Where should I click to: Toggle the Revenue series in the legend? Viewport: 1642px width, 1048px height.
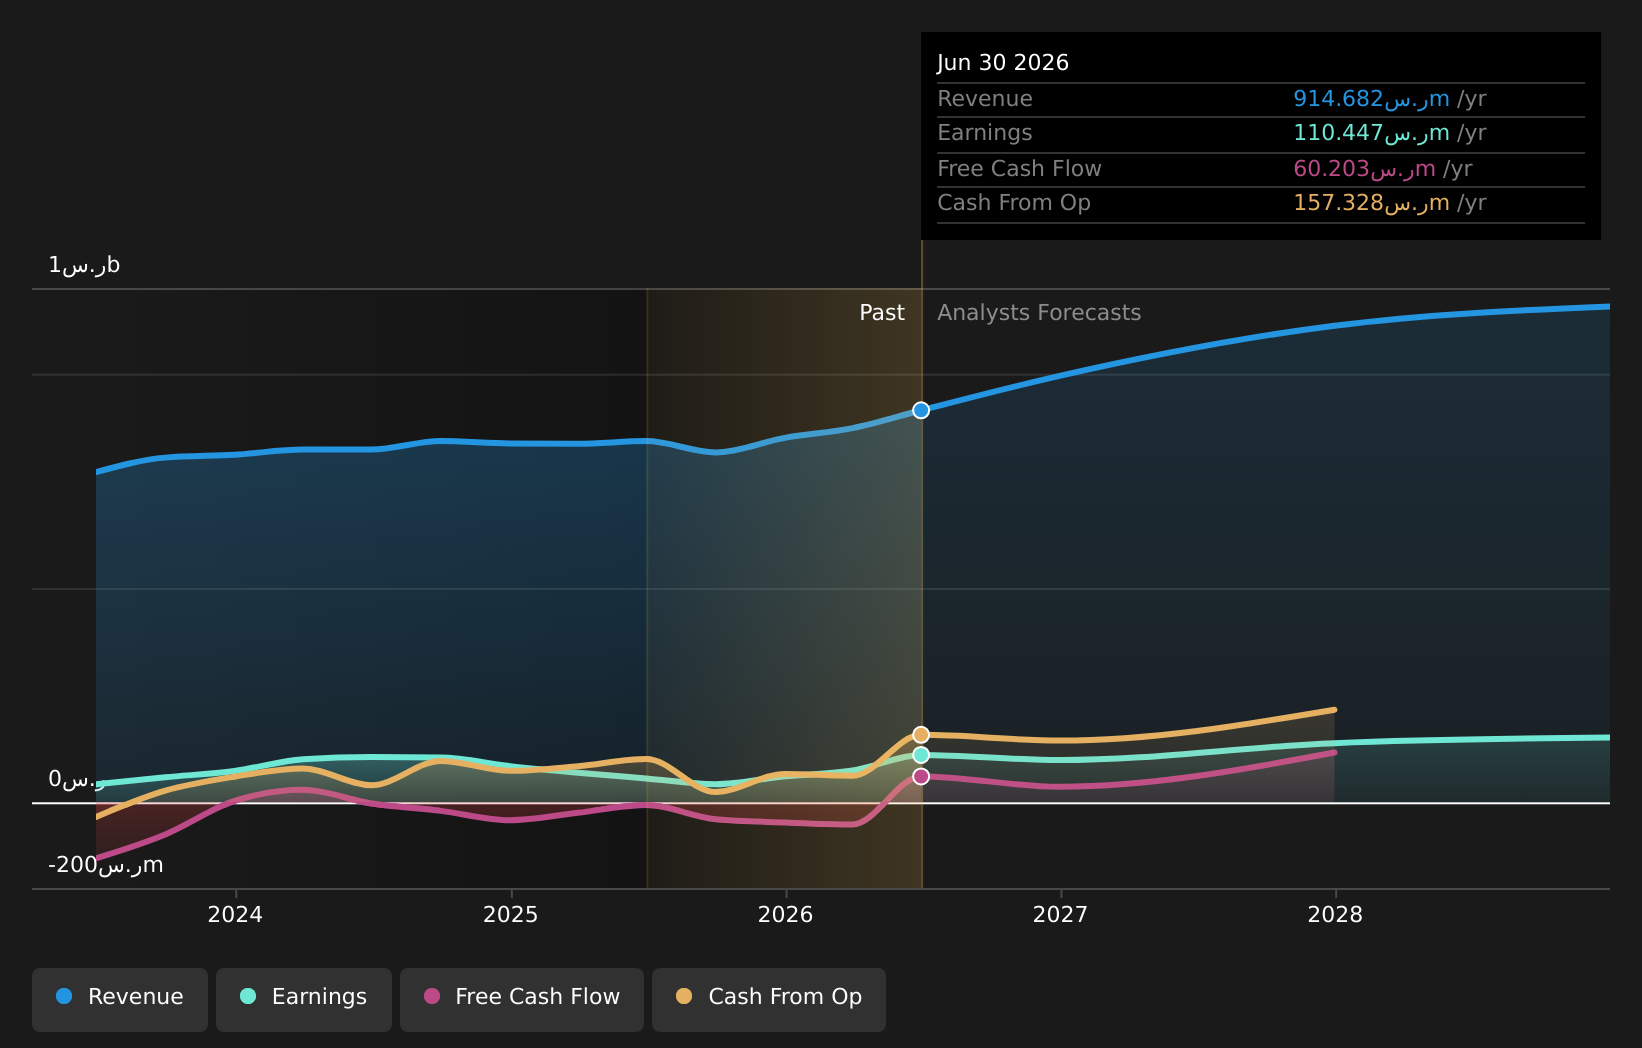click(x=120, y=999)
